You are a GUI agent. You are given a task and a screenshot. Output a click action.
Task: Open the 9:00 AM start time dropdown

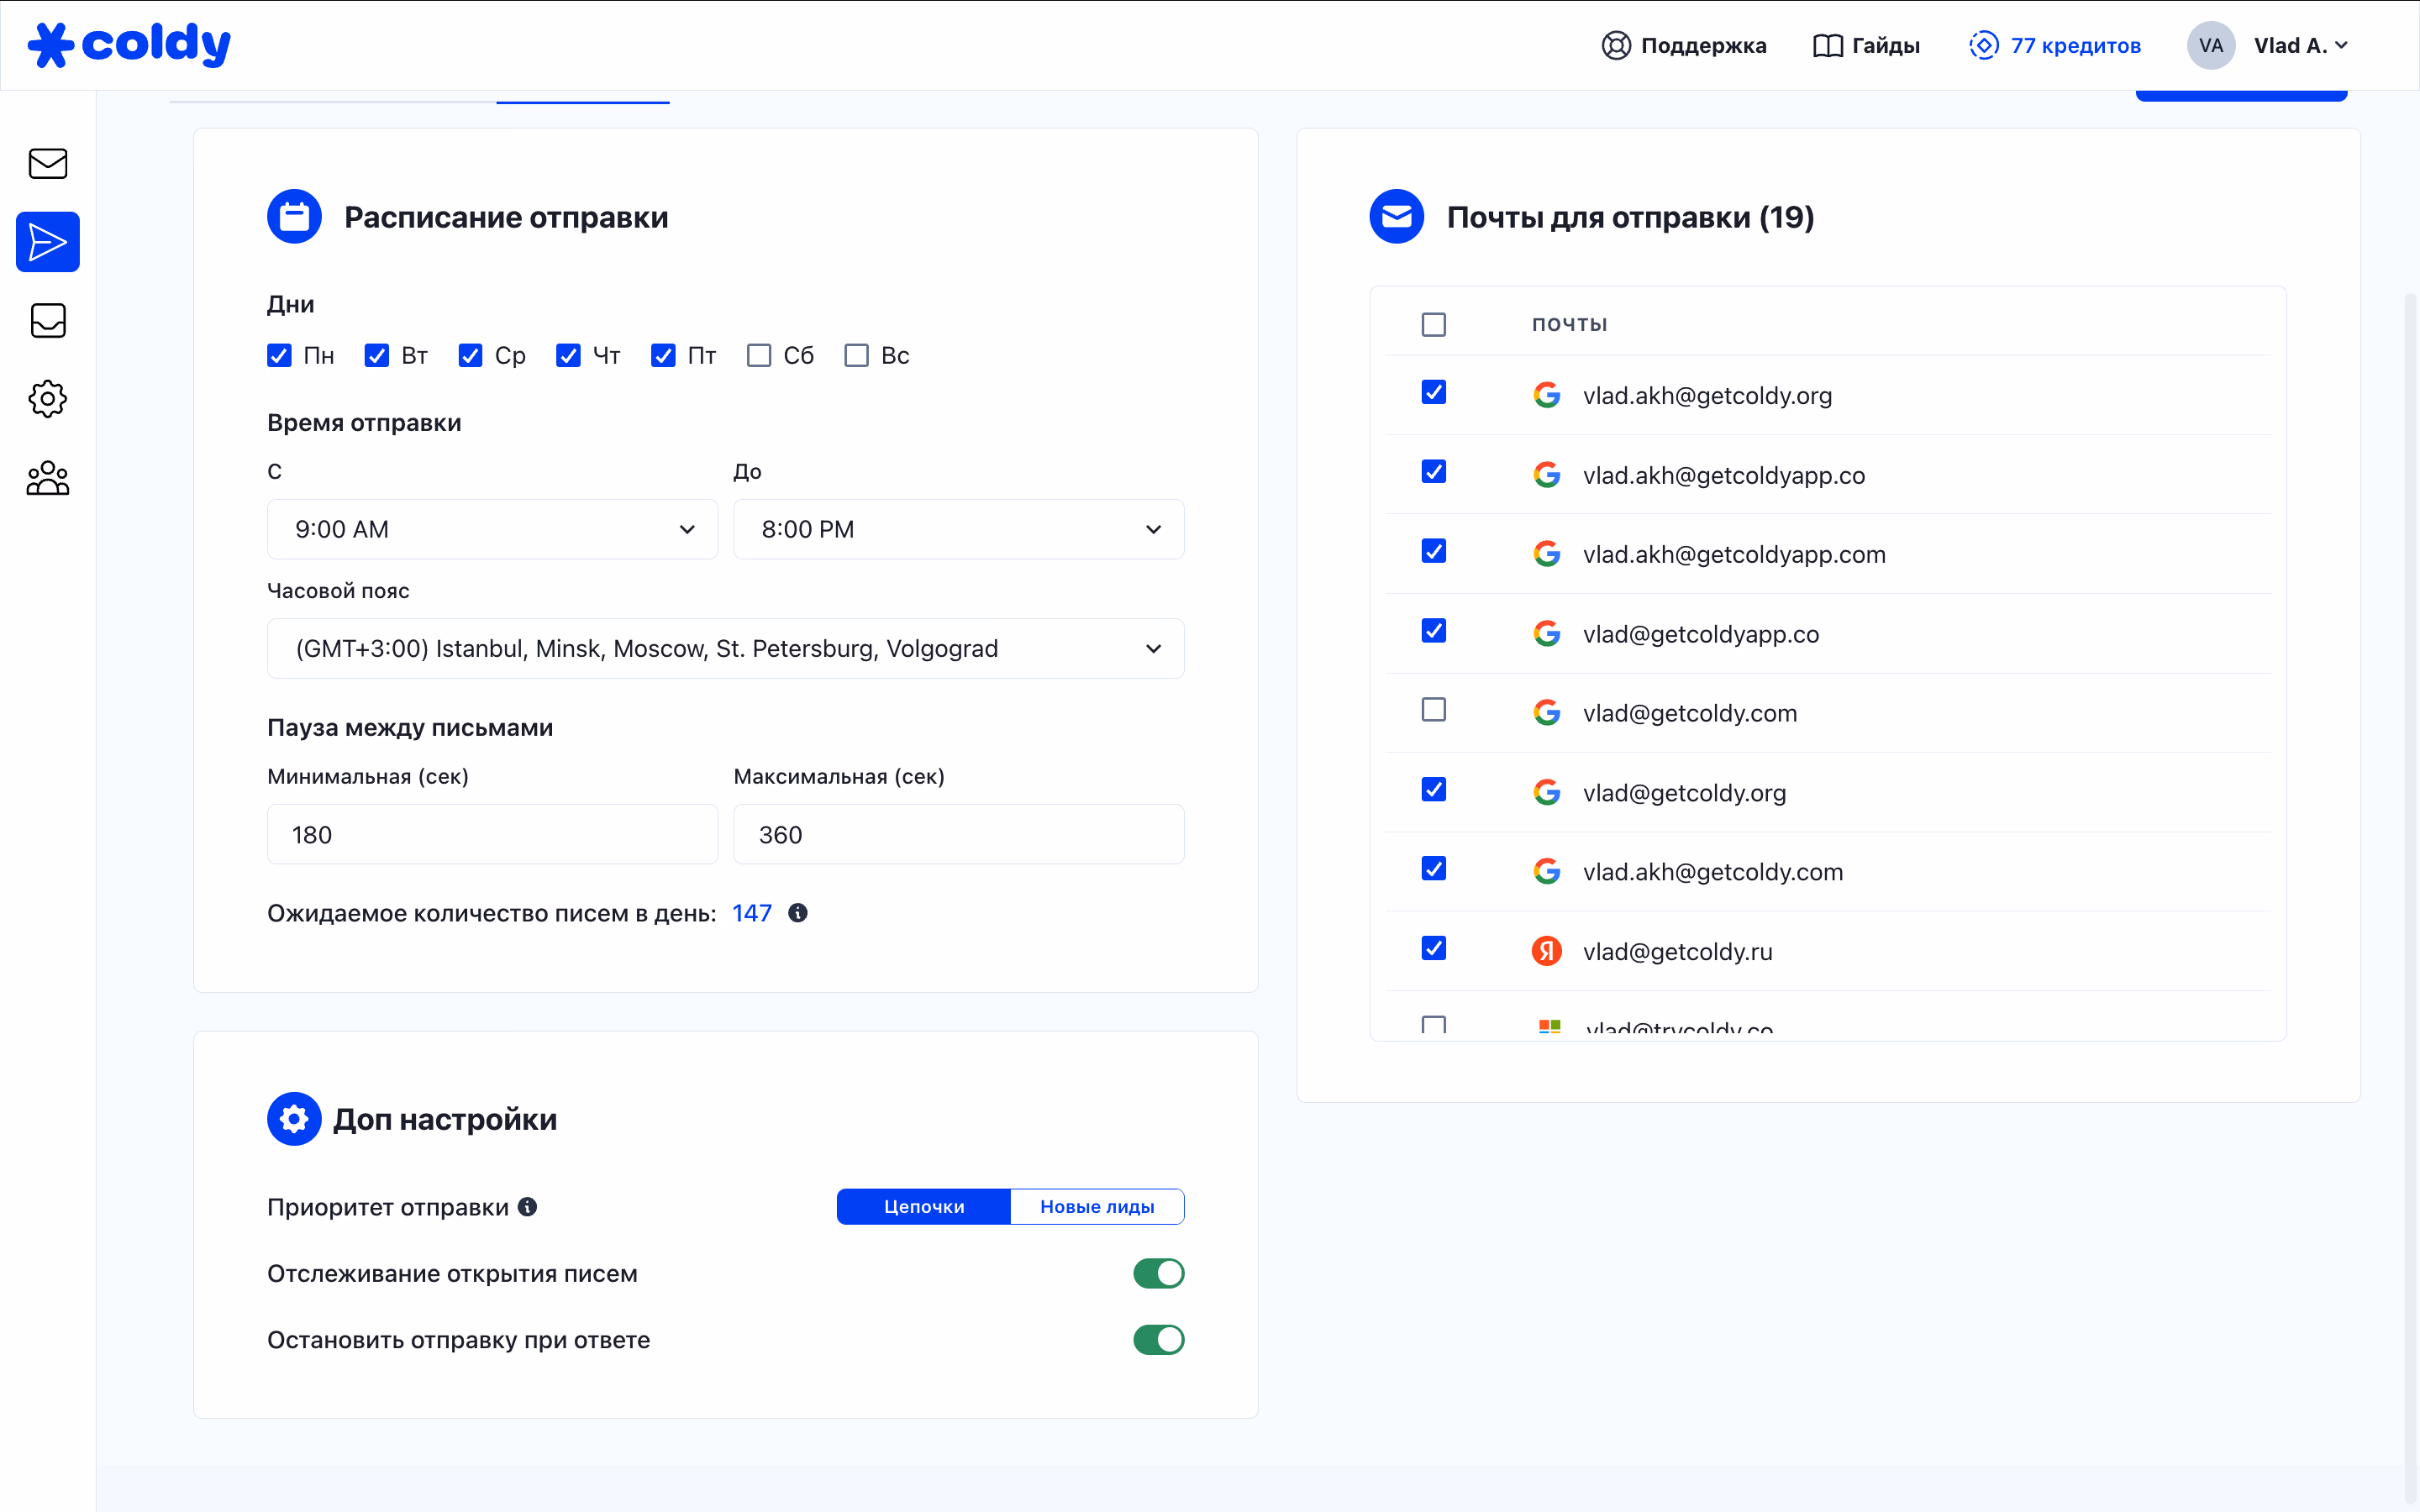[492, 529]
